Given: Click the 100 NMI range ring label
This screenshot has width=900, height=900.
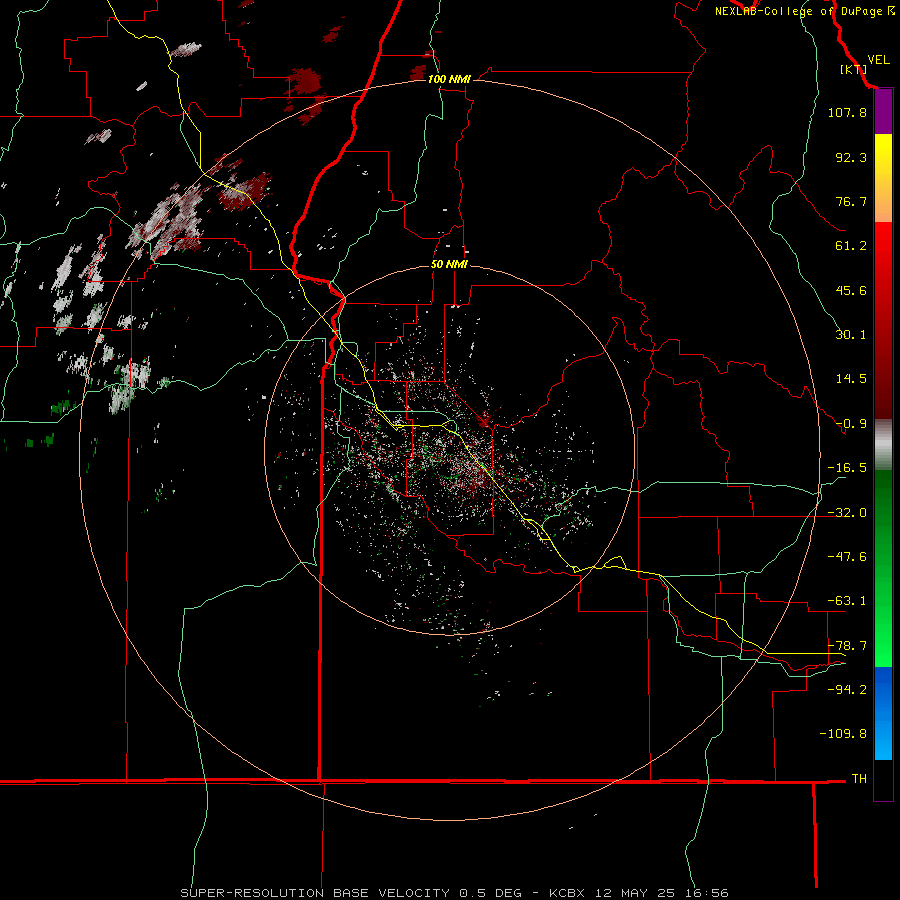Looking at the screenshot, I should pyautogui.click(x=449, y=79).
